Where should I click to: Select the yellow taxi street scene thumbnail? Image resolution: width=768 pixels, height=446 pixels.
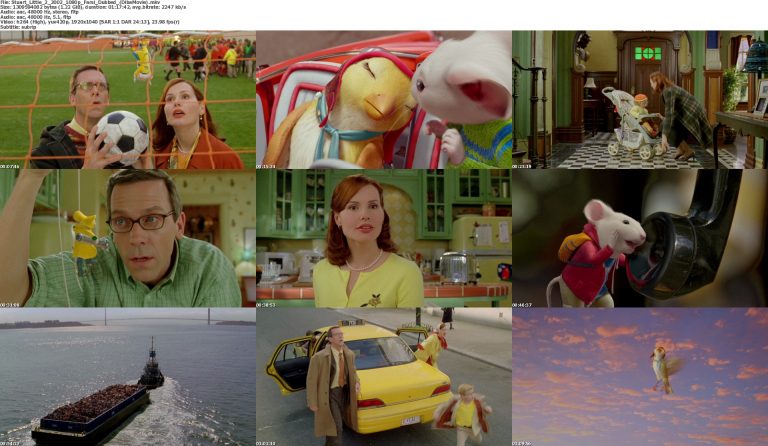point(384,376)
